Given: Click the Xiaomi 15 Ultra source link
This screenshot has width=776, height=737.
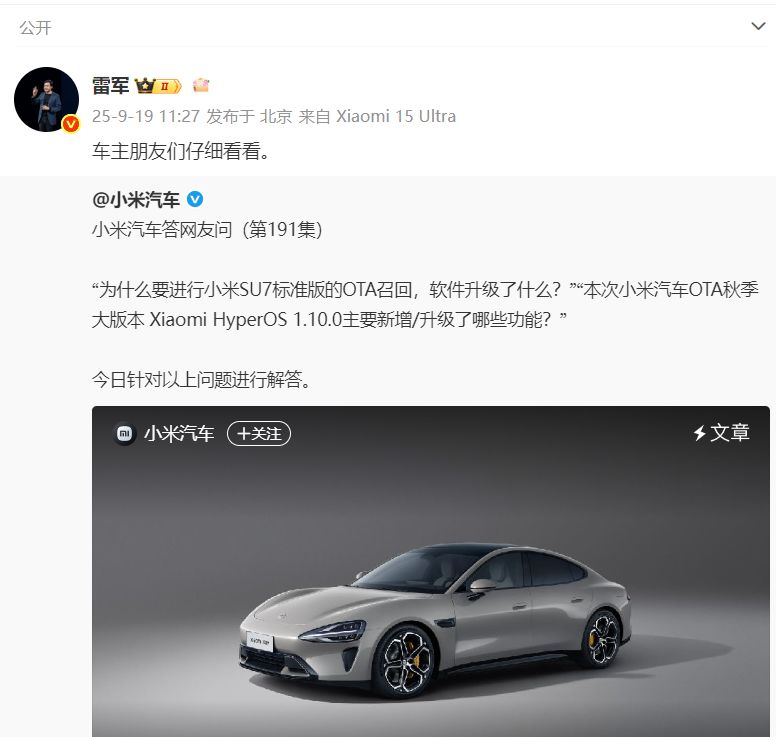Looking at the screenshot, I should click(396, 116).
